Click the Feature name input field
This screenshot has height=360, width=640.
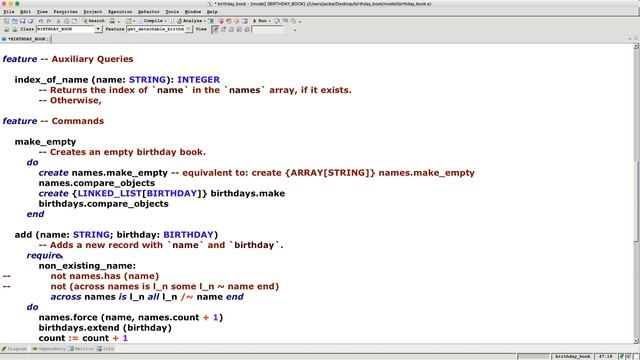pos(156,29)
